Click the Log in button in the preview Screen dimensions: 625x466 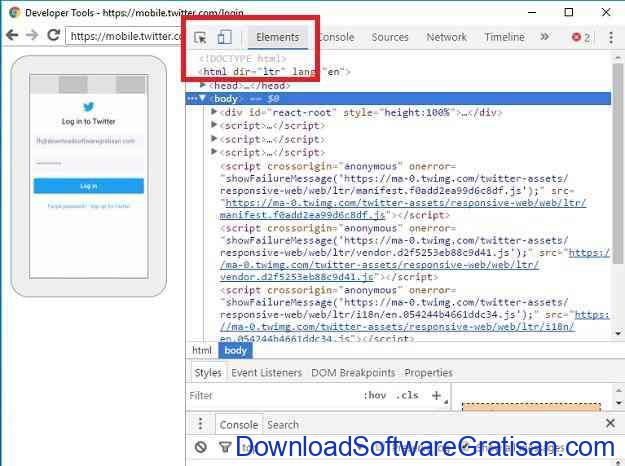pyautogui.click(x=88, y=186)
